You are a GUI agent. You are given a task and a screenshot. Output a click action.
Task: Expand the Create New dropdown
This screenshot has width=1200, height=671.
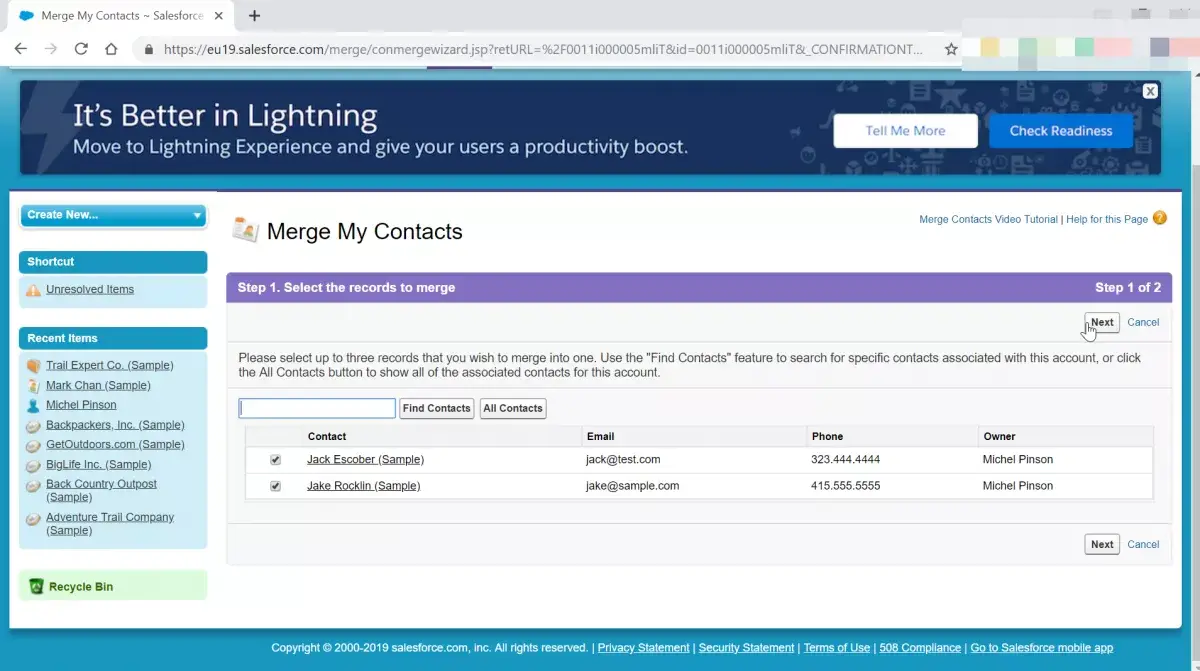click(x=113, y=215)
